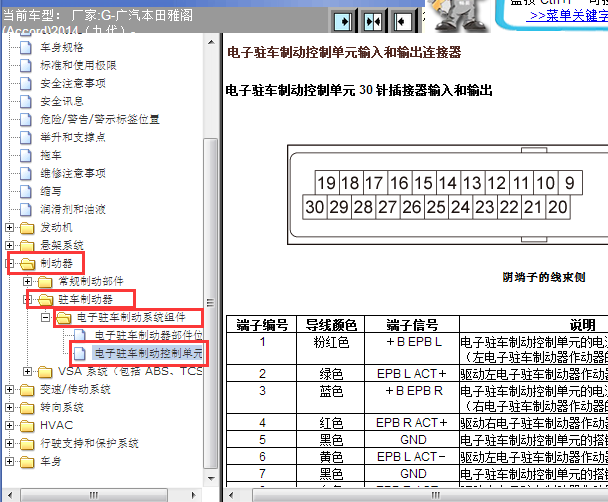The width and height of the screenshot is (608, 502).
Task: Select 电子驻车制动器部件位 tree entry
Action: coord(149,335)
